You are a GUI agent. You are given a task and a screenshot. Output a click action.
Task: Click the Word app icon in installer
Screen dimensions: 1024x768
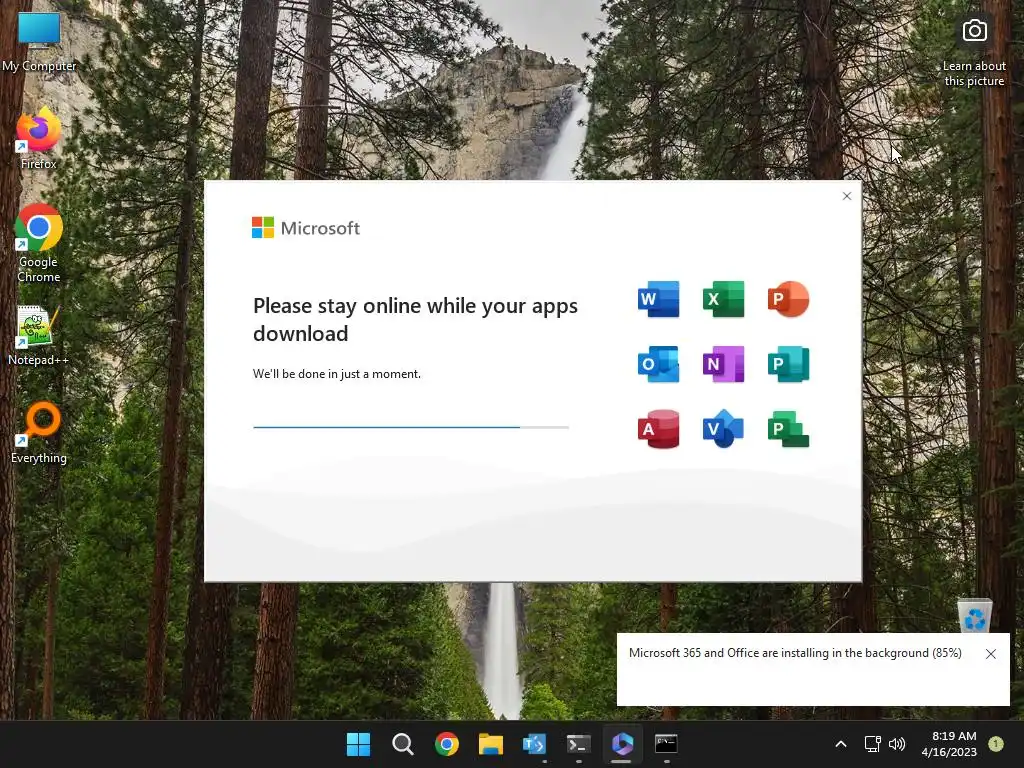click(658, 299)
